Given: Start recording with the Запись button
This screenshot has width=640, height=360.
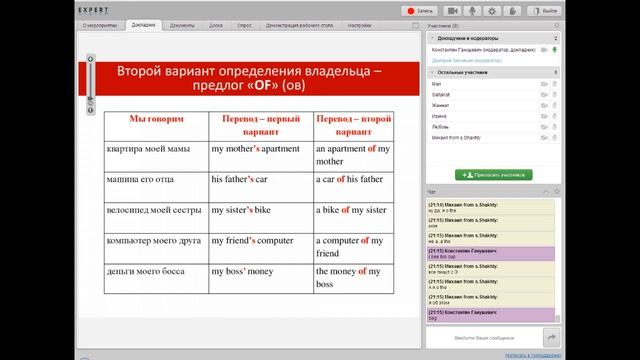Looking at the screenshot, I should tap(420, 11).
